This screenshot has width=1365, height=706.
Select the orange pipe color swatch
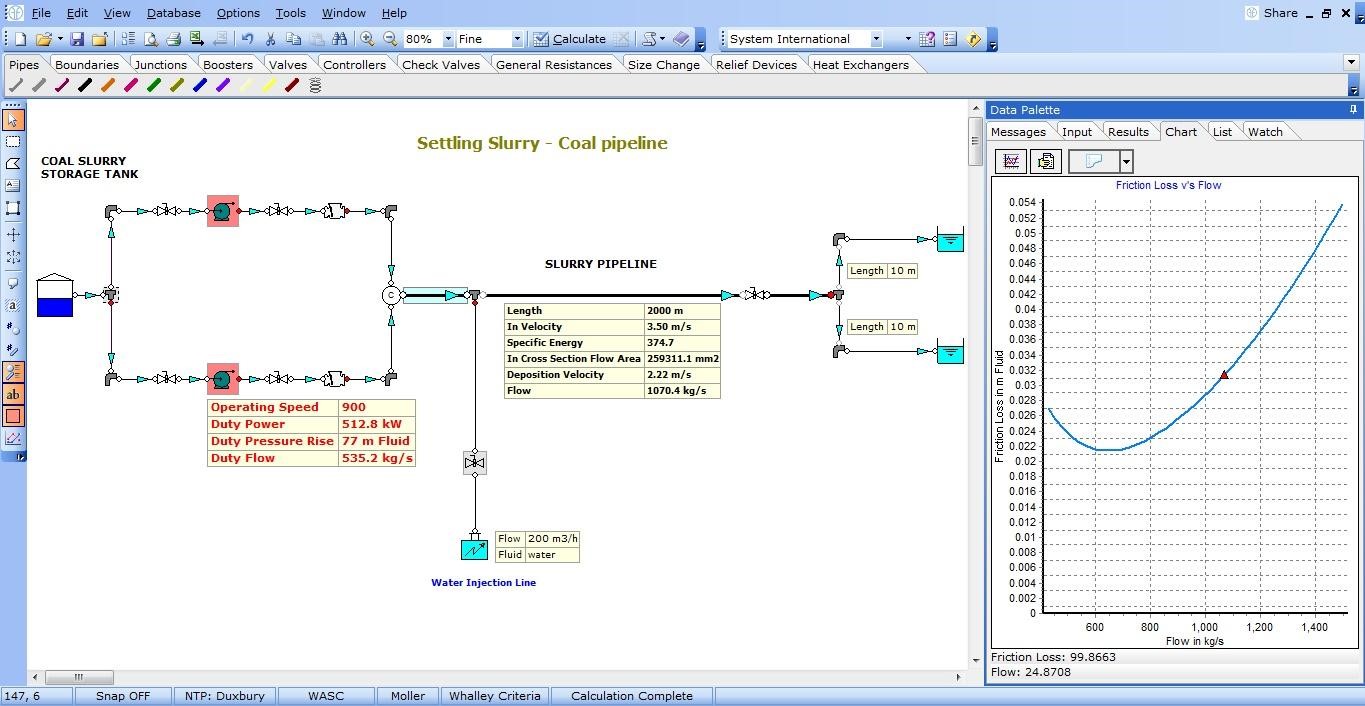click(108, 85)
